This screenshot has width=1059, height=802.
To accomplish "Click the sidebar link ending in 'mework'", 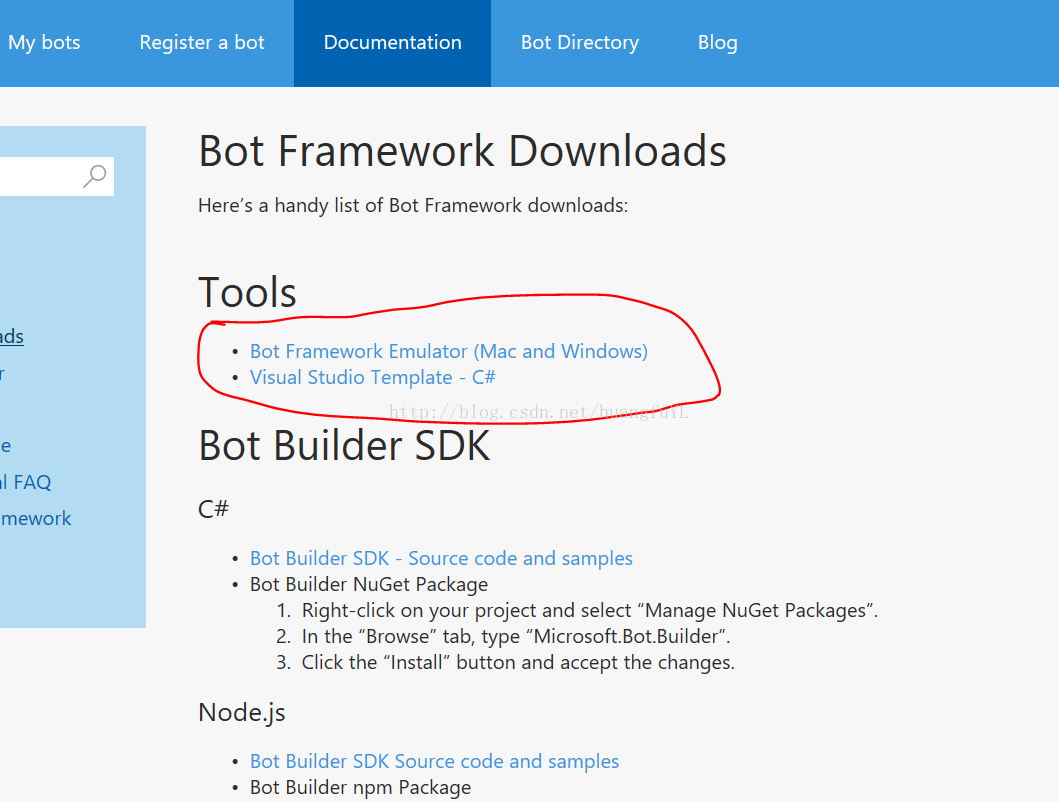I will (36, 519).
